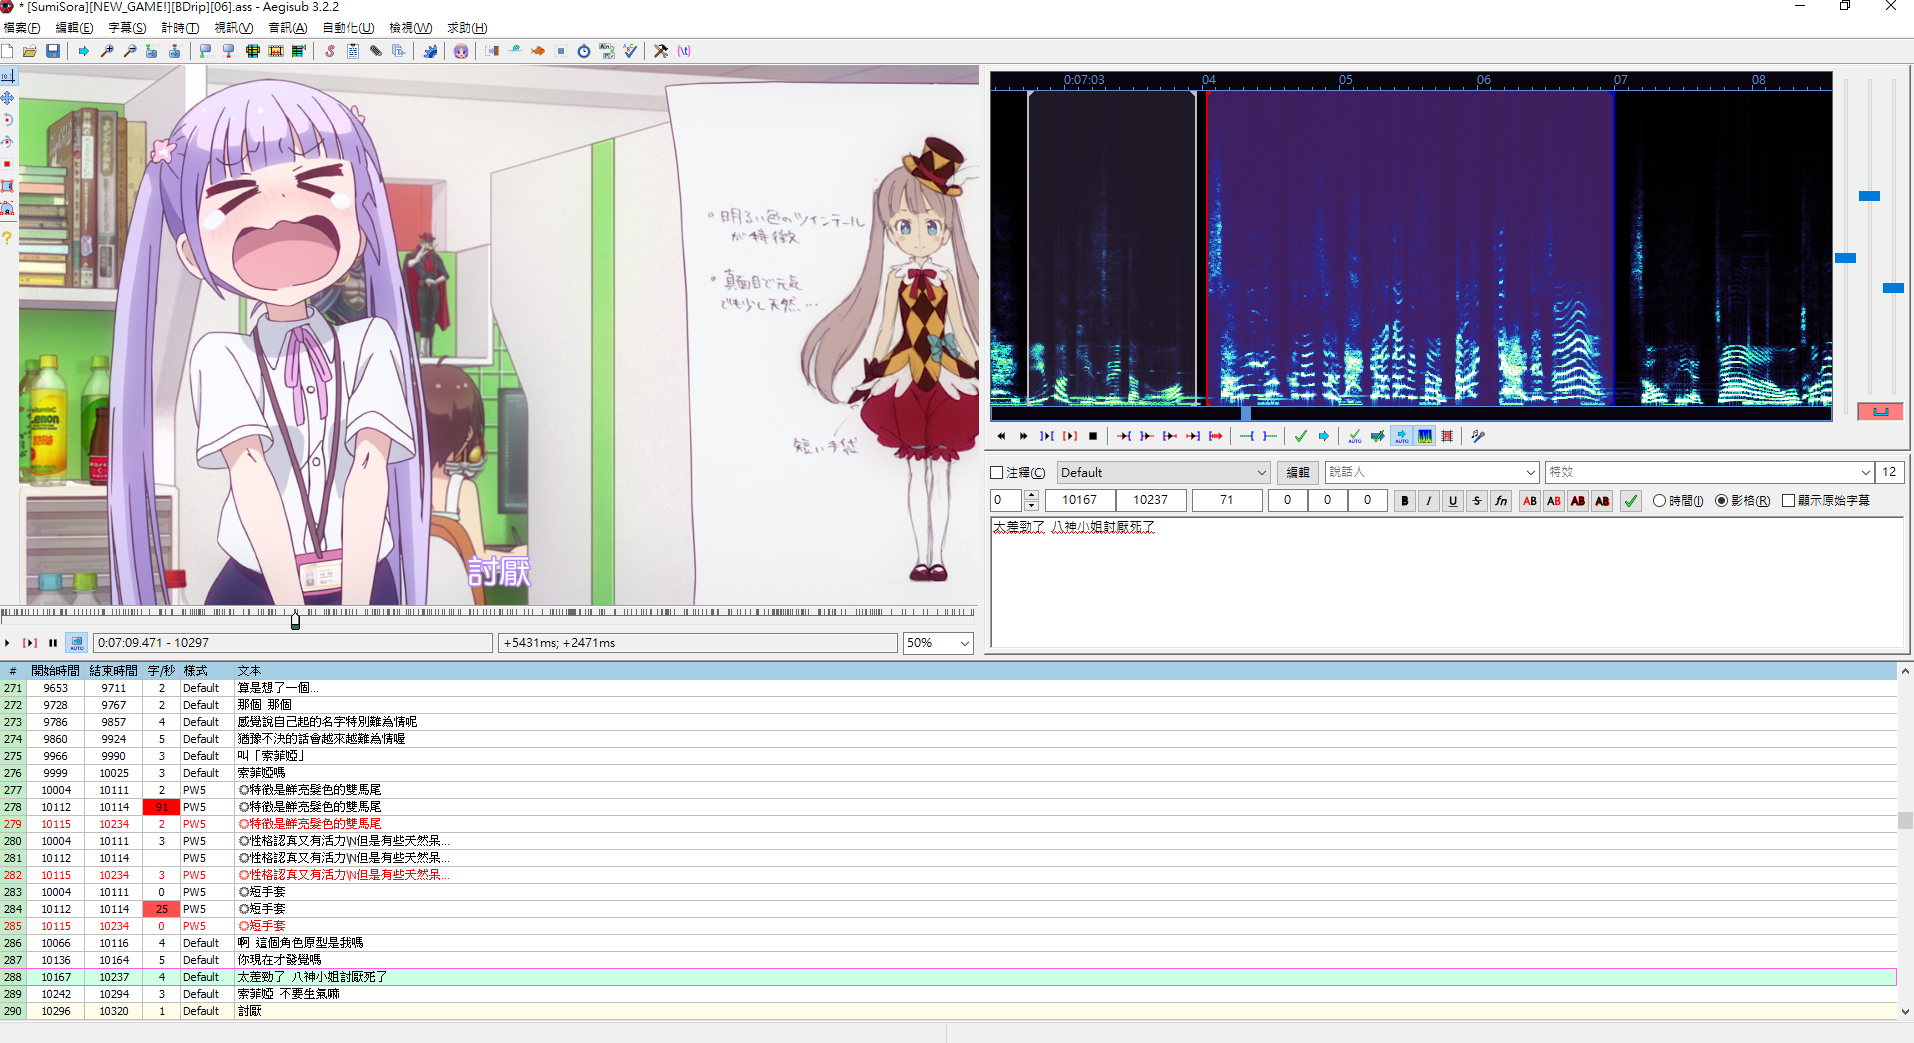Apply Italic with the I button
The image size is (1914, 1043).
(1429, 501)
